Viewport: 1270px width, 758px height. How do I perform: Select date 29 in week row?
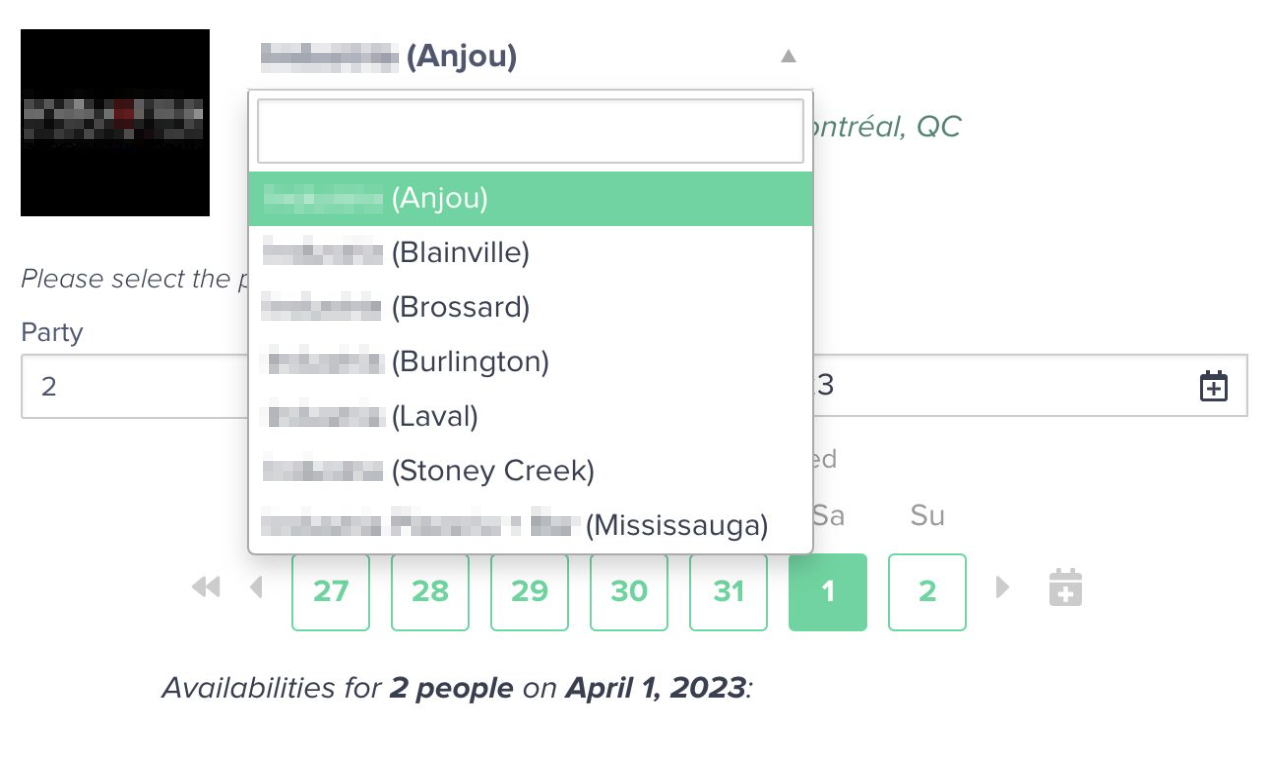pos(529,592)
